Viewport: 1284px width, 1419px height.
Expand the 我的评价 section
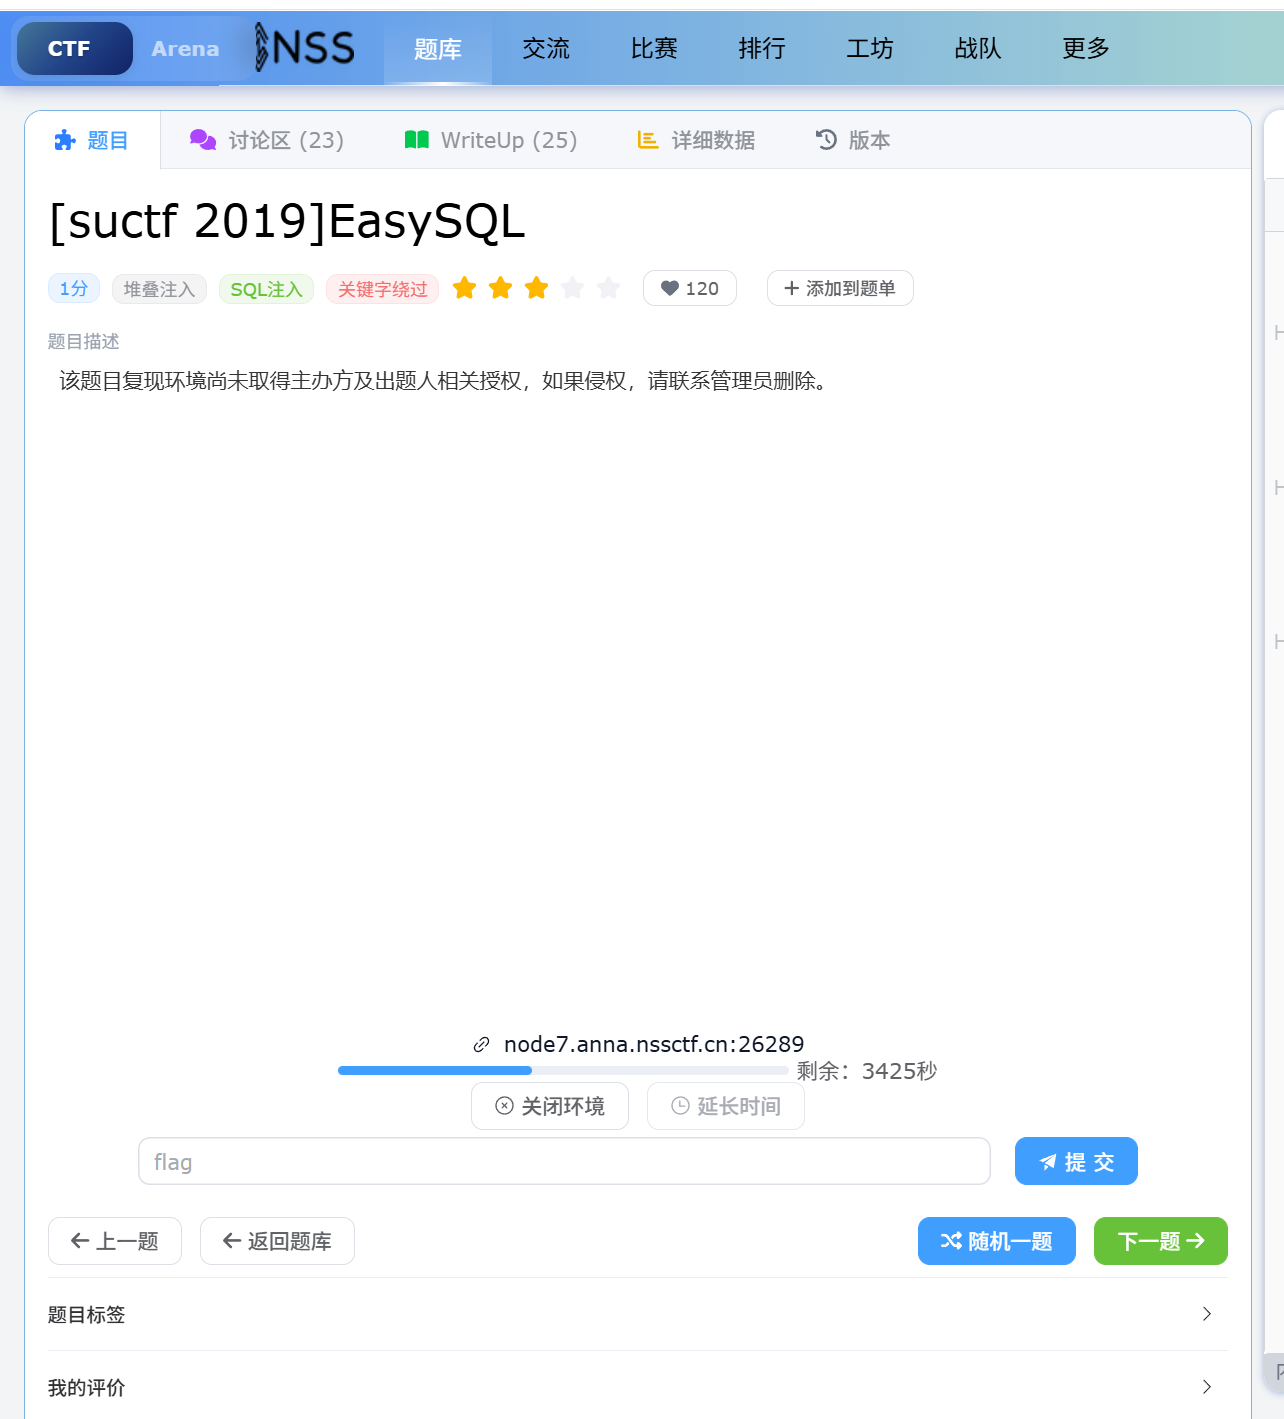pos(637,1388)
